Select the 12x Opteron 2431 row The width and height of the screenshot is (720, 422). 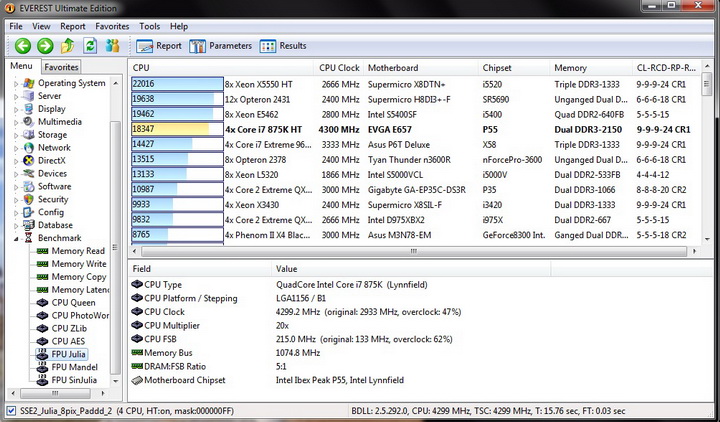(x=416, y=99)
